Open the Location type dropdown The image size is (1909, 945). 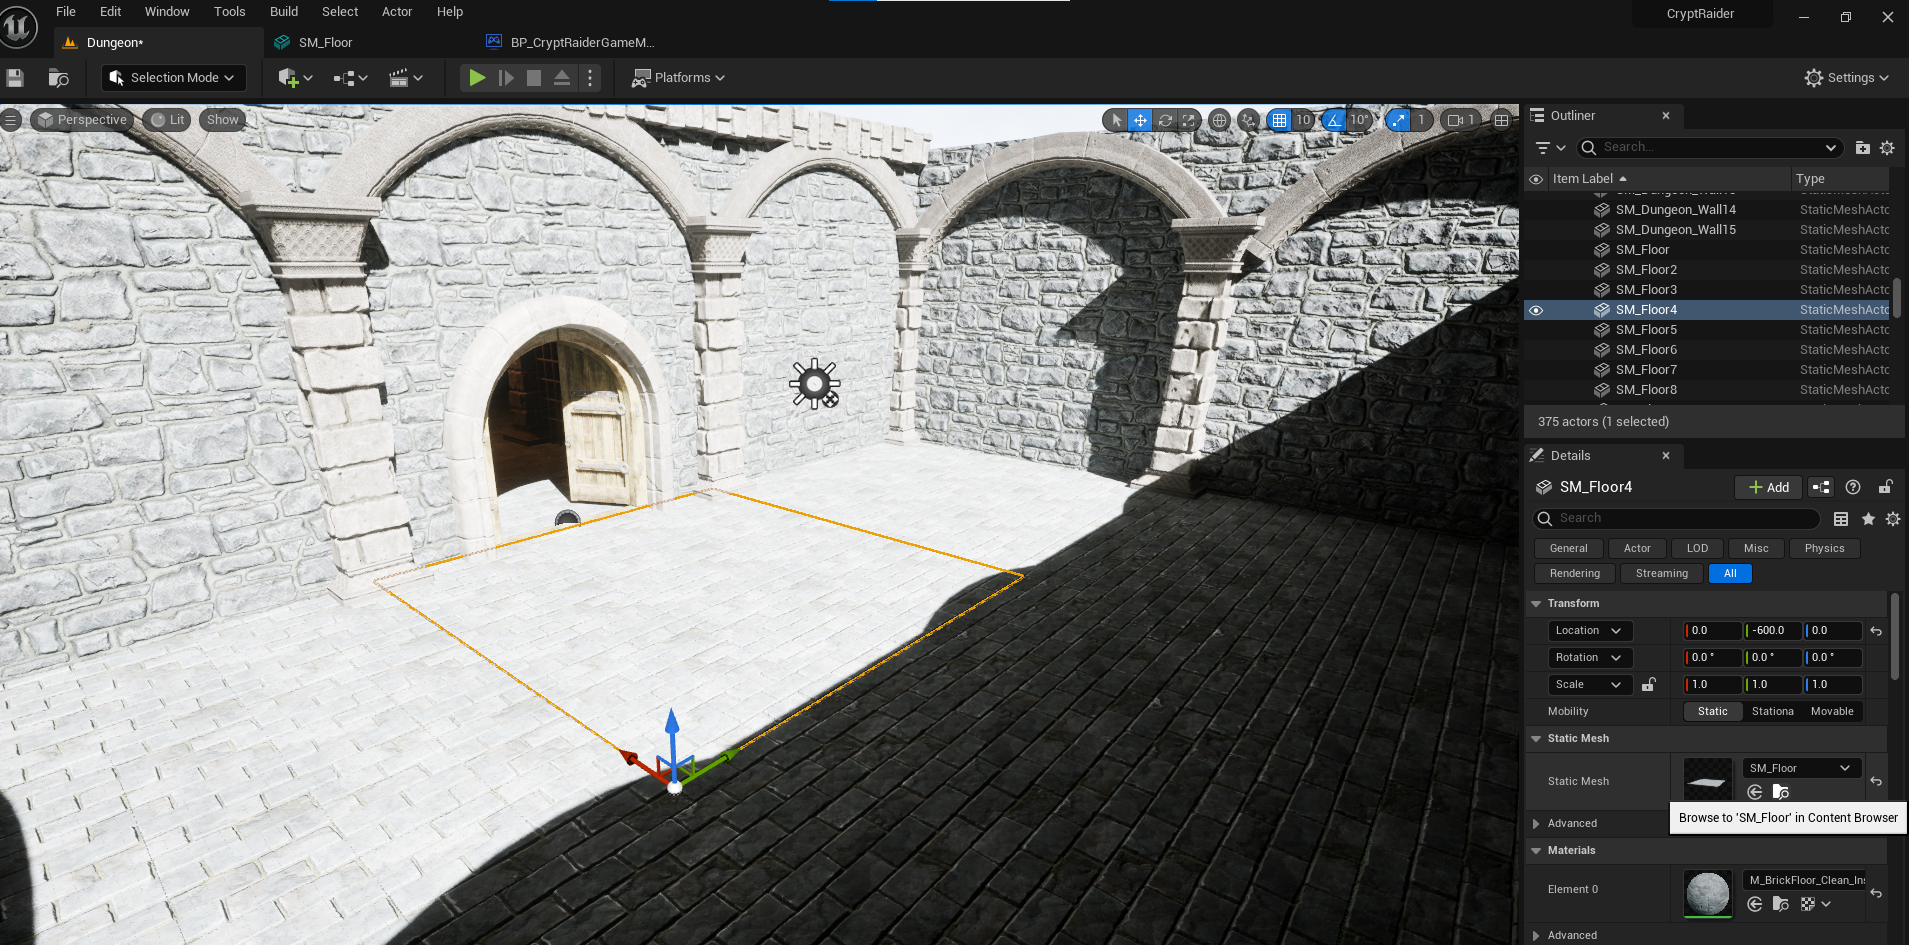(x=1589, y=631)
